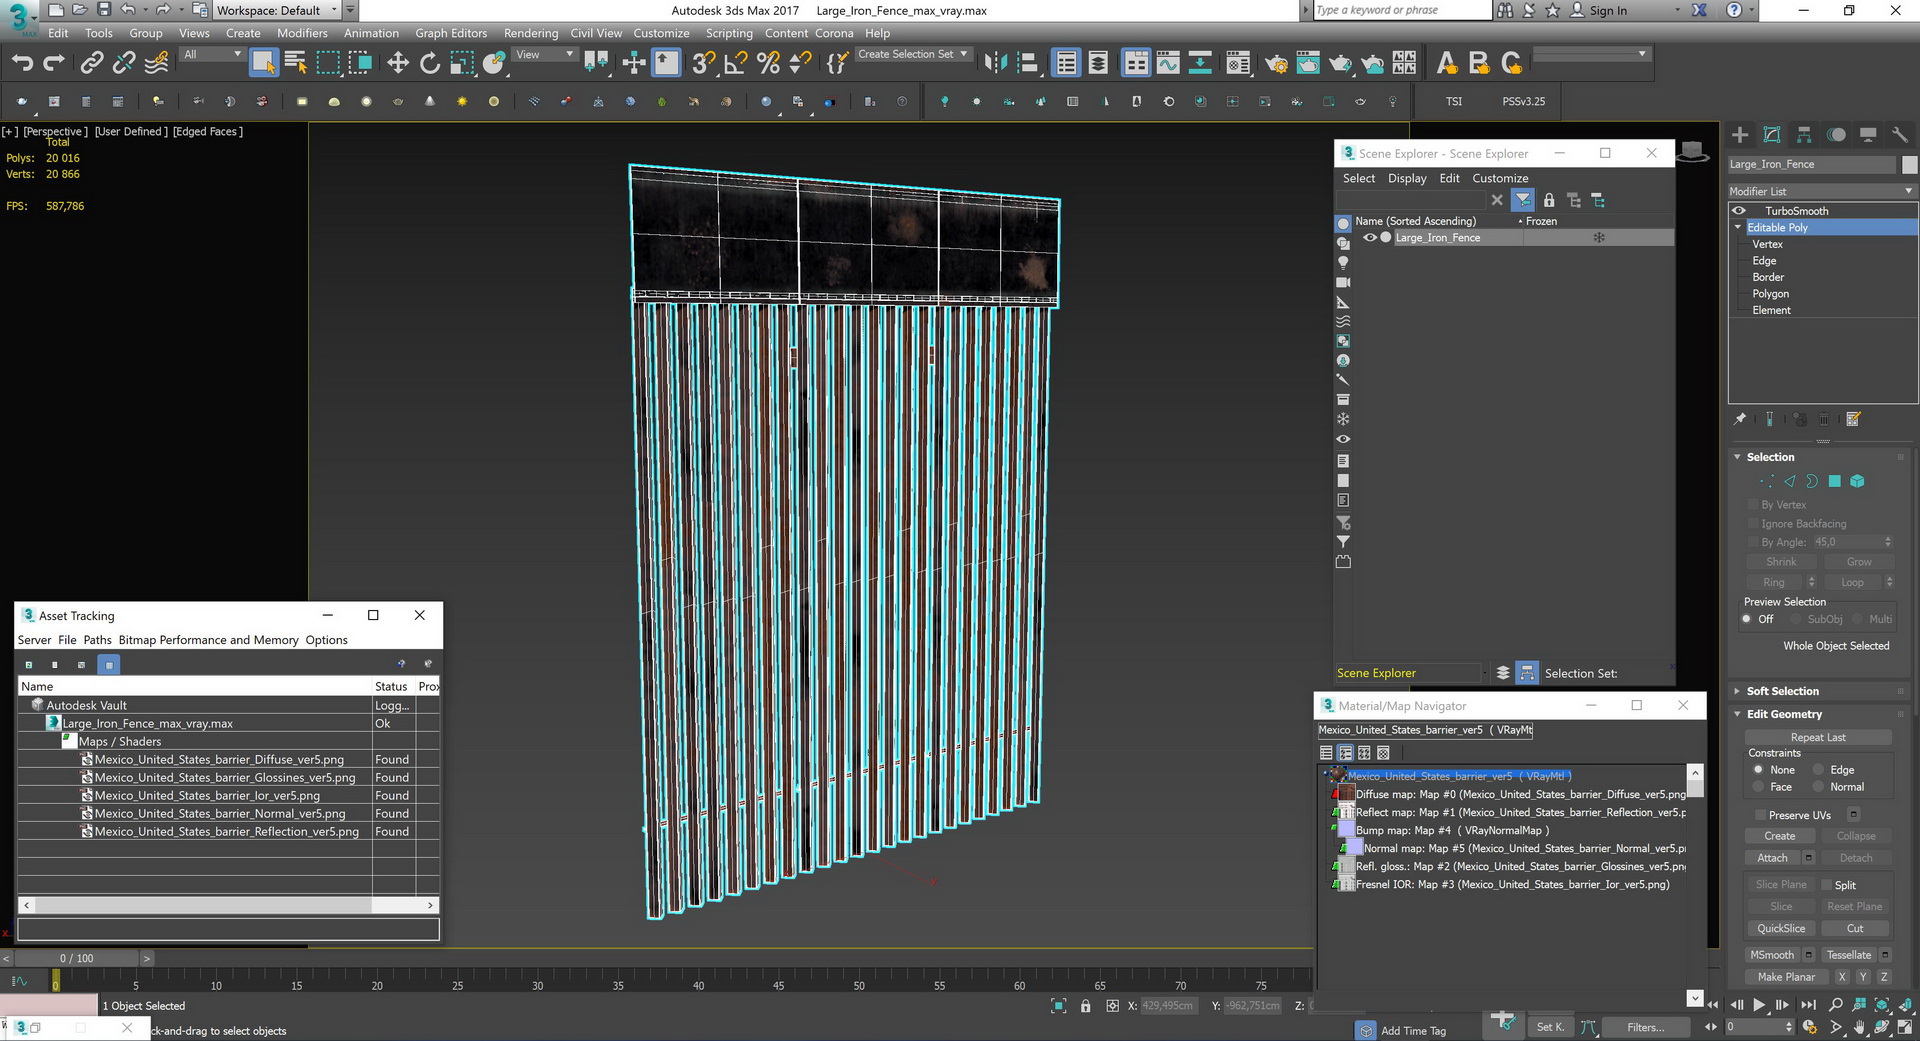
Task: Toggle the 3D Snaps button
Action: (x=704, y=63)
